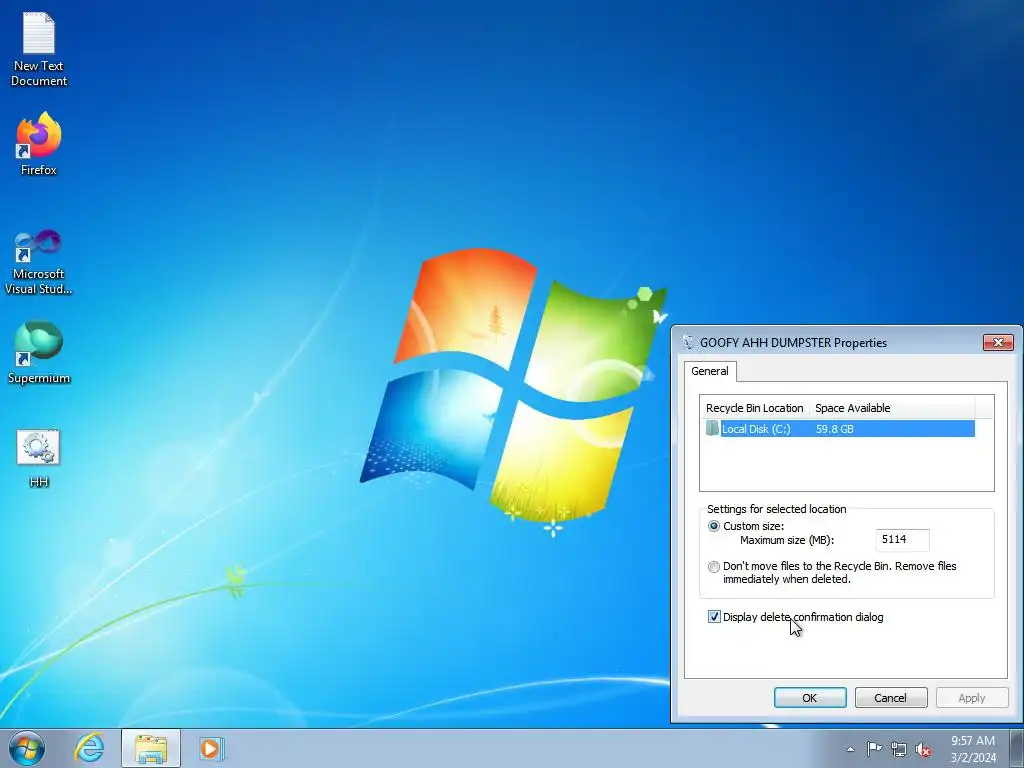The image size is (1024, 768).
Task: Click the Cancel button
Action: coord(891,697)
